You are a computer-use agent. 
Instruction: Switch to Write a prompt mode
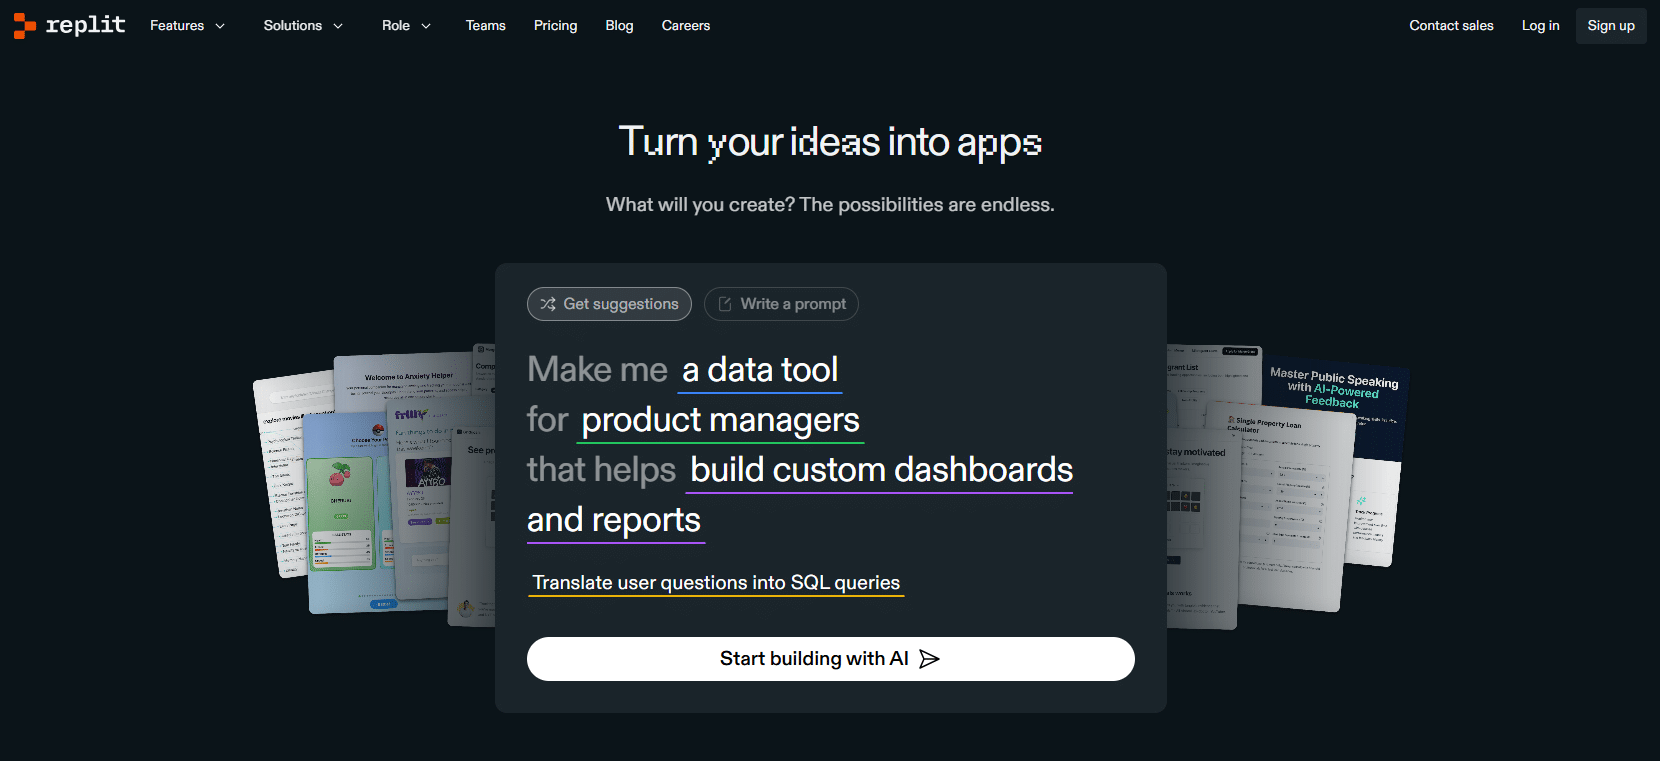point(781,304)
